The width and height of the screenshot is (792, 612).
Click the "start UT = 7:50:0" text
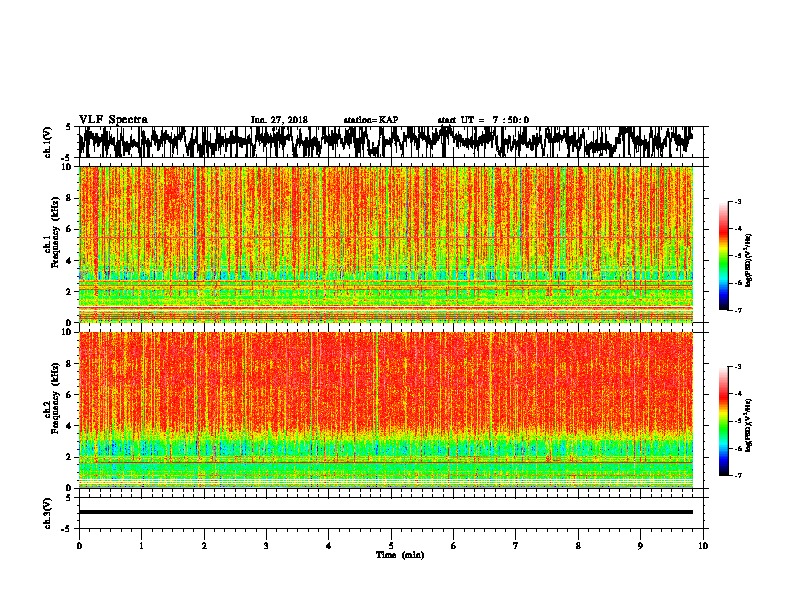pos(483,120)
